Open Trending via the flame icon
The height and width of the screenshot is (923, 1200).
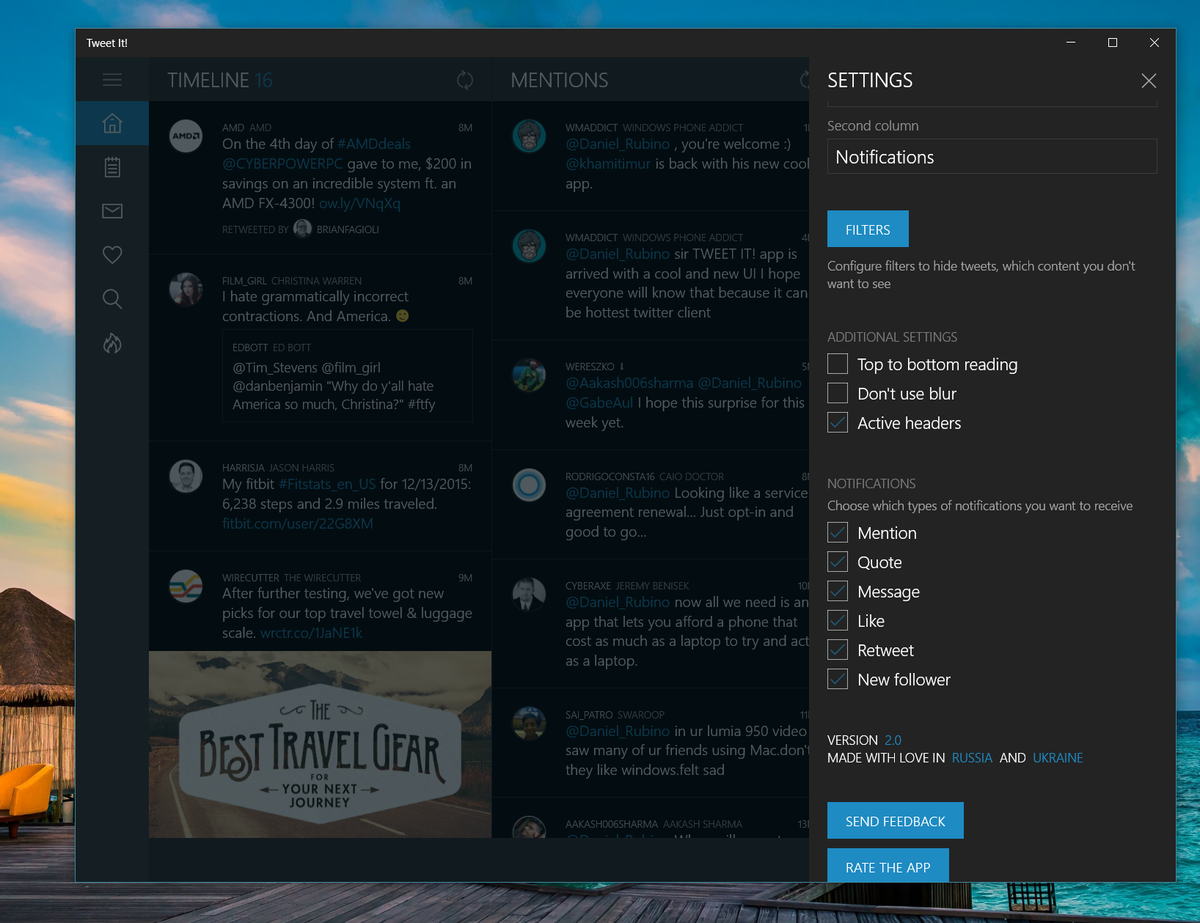[112, 343]
